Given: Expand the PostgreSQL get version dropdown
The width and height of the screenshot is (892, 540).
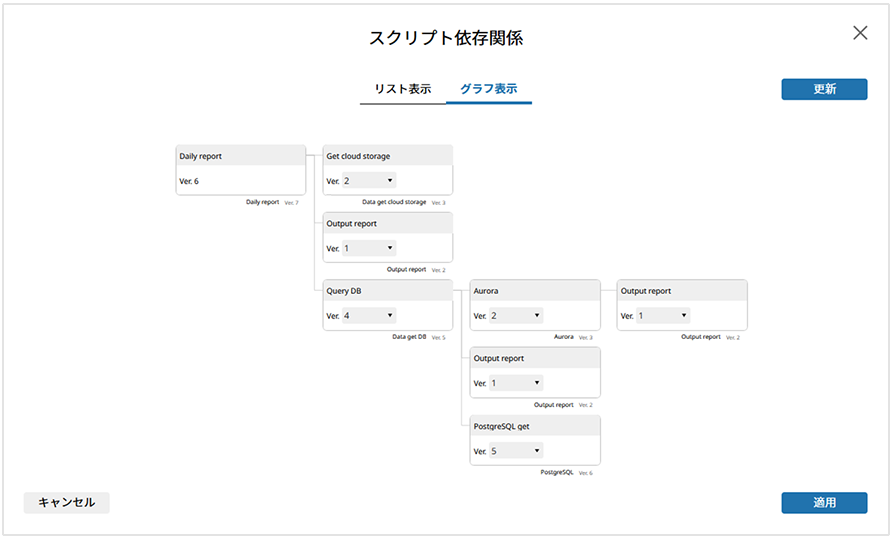Looking at the screenshot, I should coord(516,451).
